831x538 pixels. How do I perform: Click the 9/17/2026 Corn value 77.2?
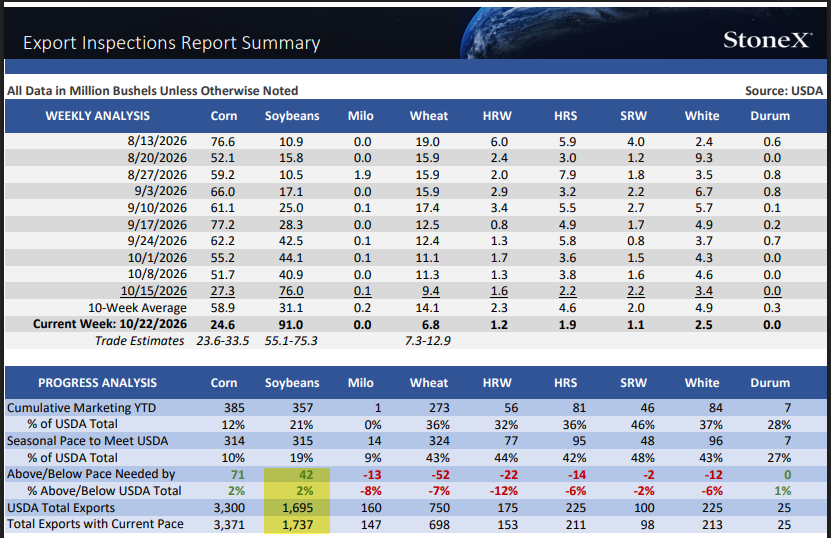(223, 225)
